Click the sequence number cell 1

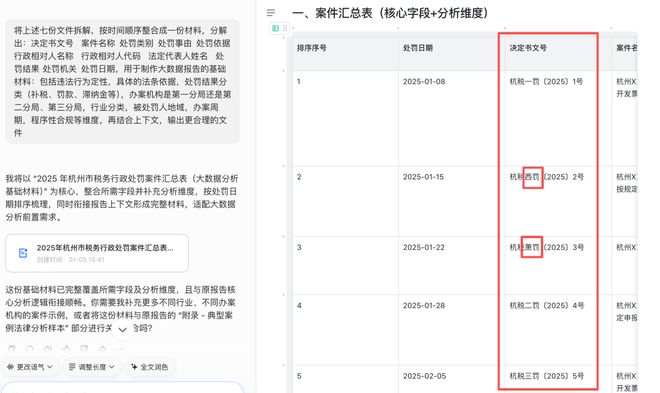pyautogui.click(x=299, y=82)
